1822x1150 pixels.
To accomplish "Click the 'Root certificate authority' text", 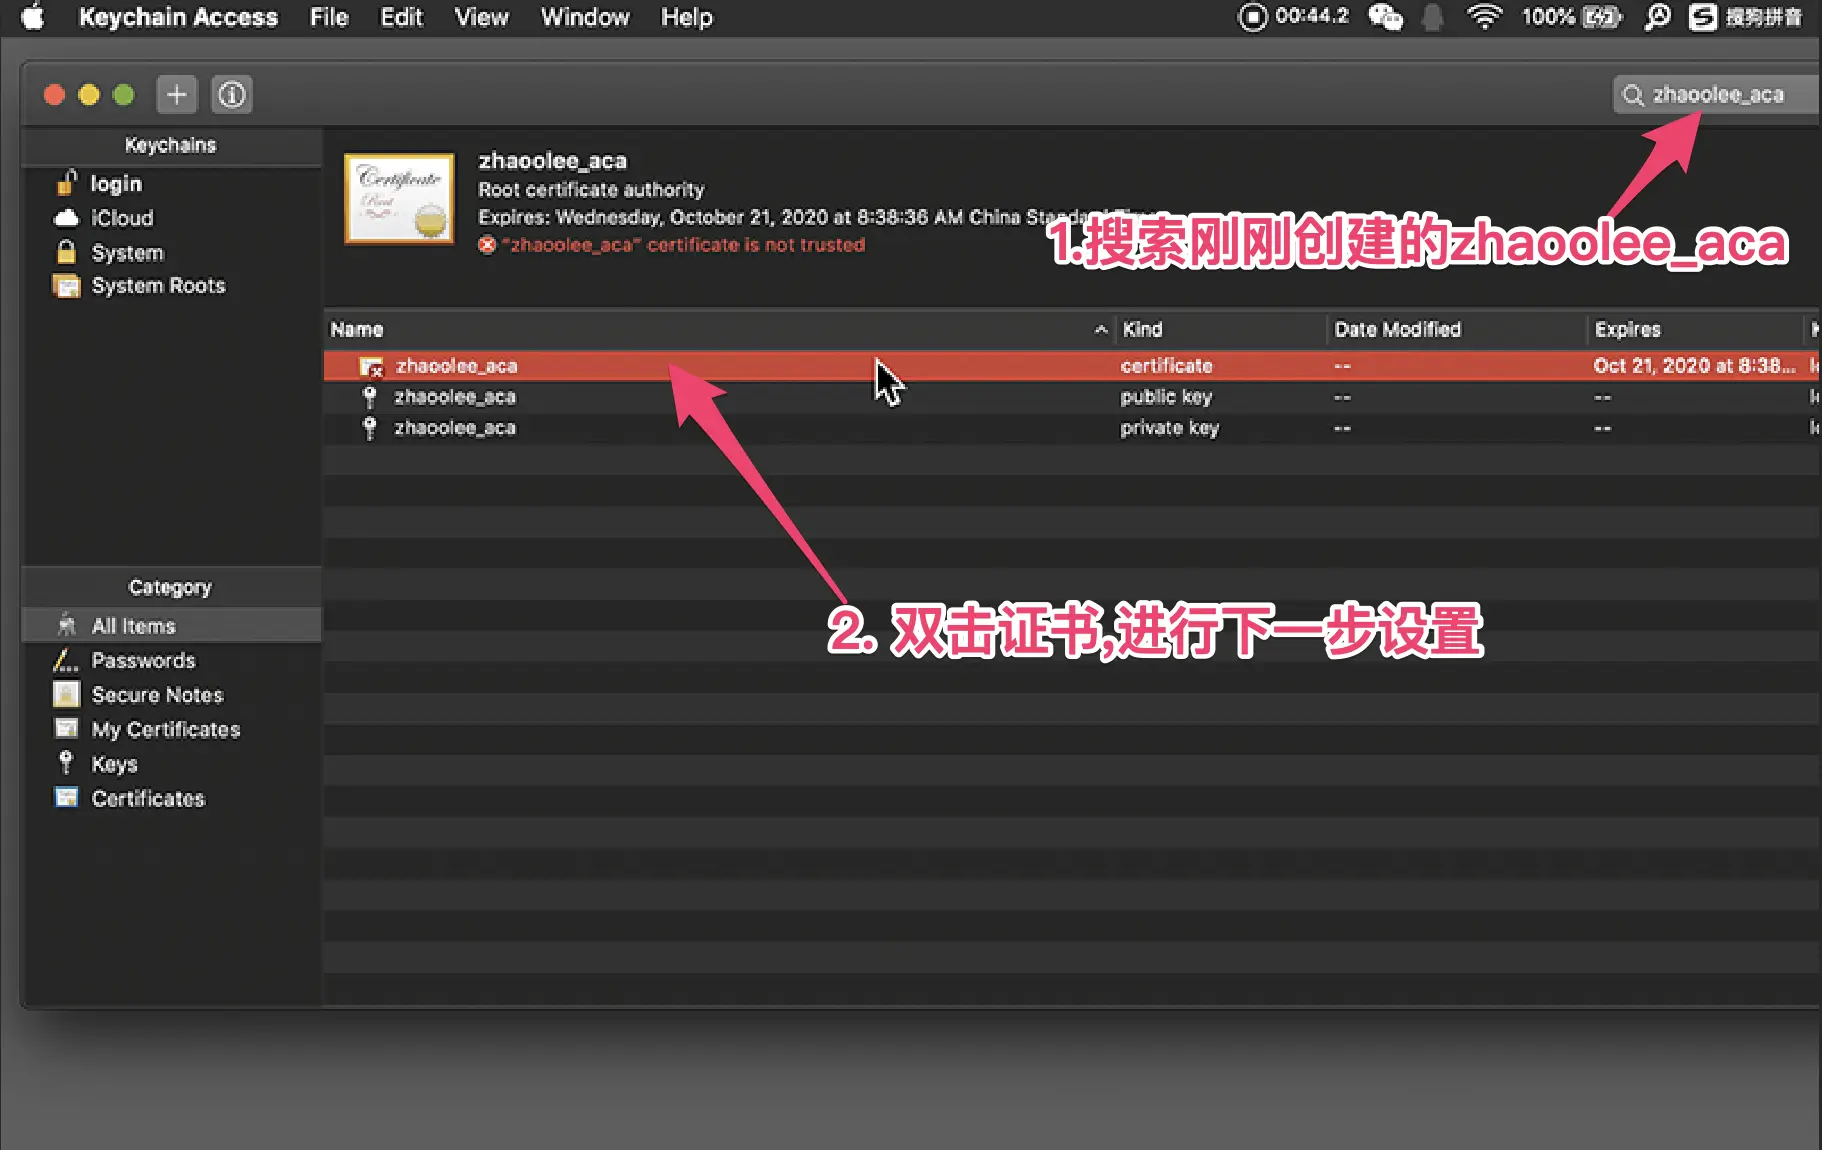I will pos(591,189).
